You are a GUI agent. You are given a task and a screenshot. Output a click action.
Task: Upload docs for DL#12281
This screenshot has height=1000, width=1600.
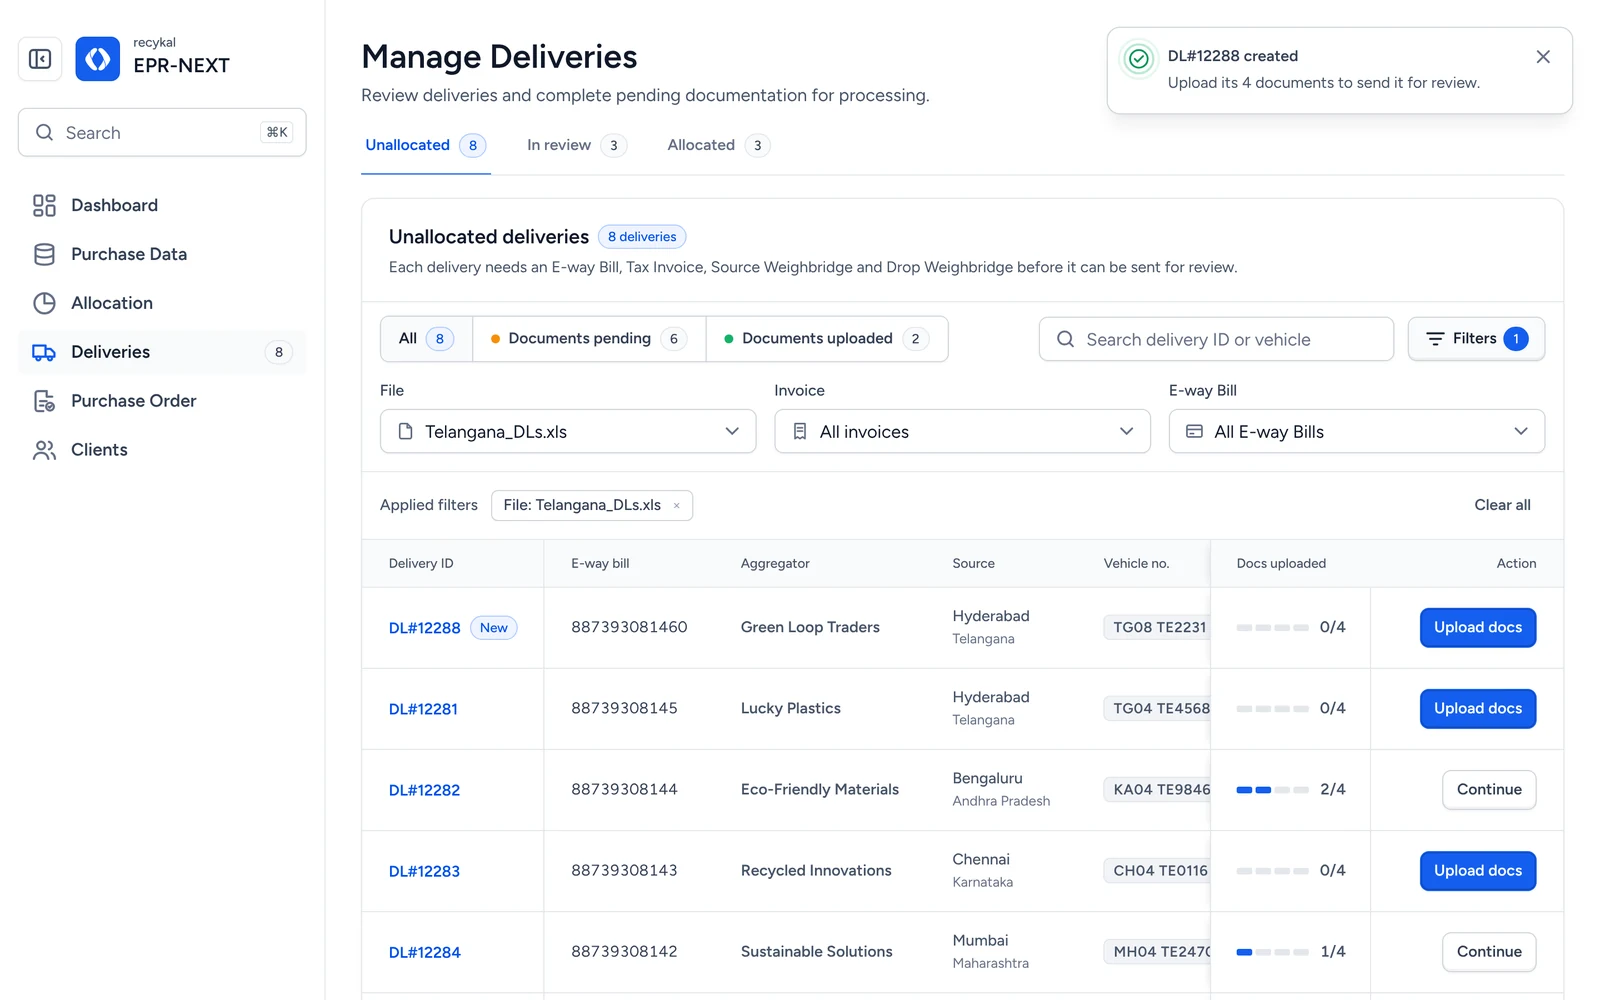coord(1478,709)
